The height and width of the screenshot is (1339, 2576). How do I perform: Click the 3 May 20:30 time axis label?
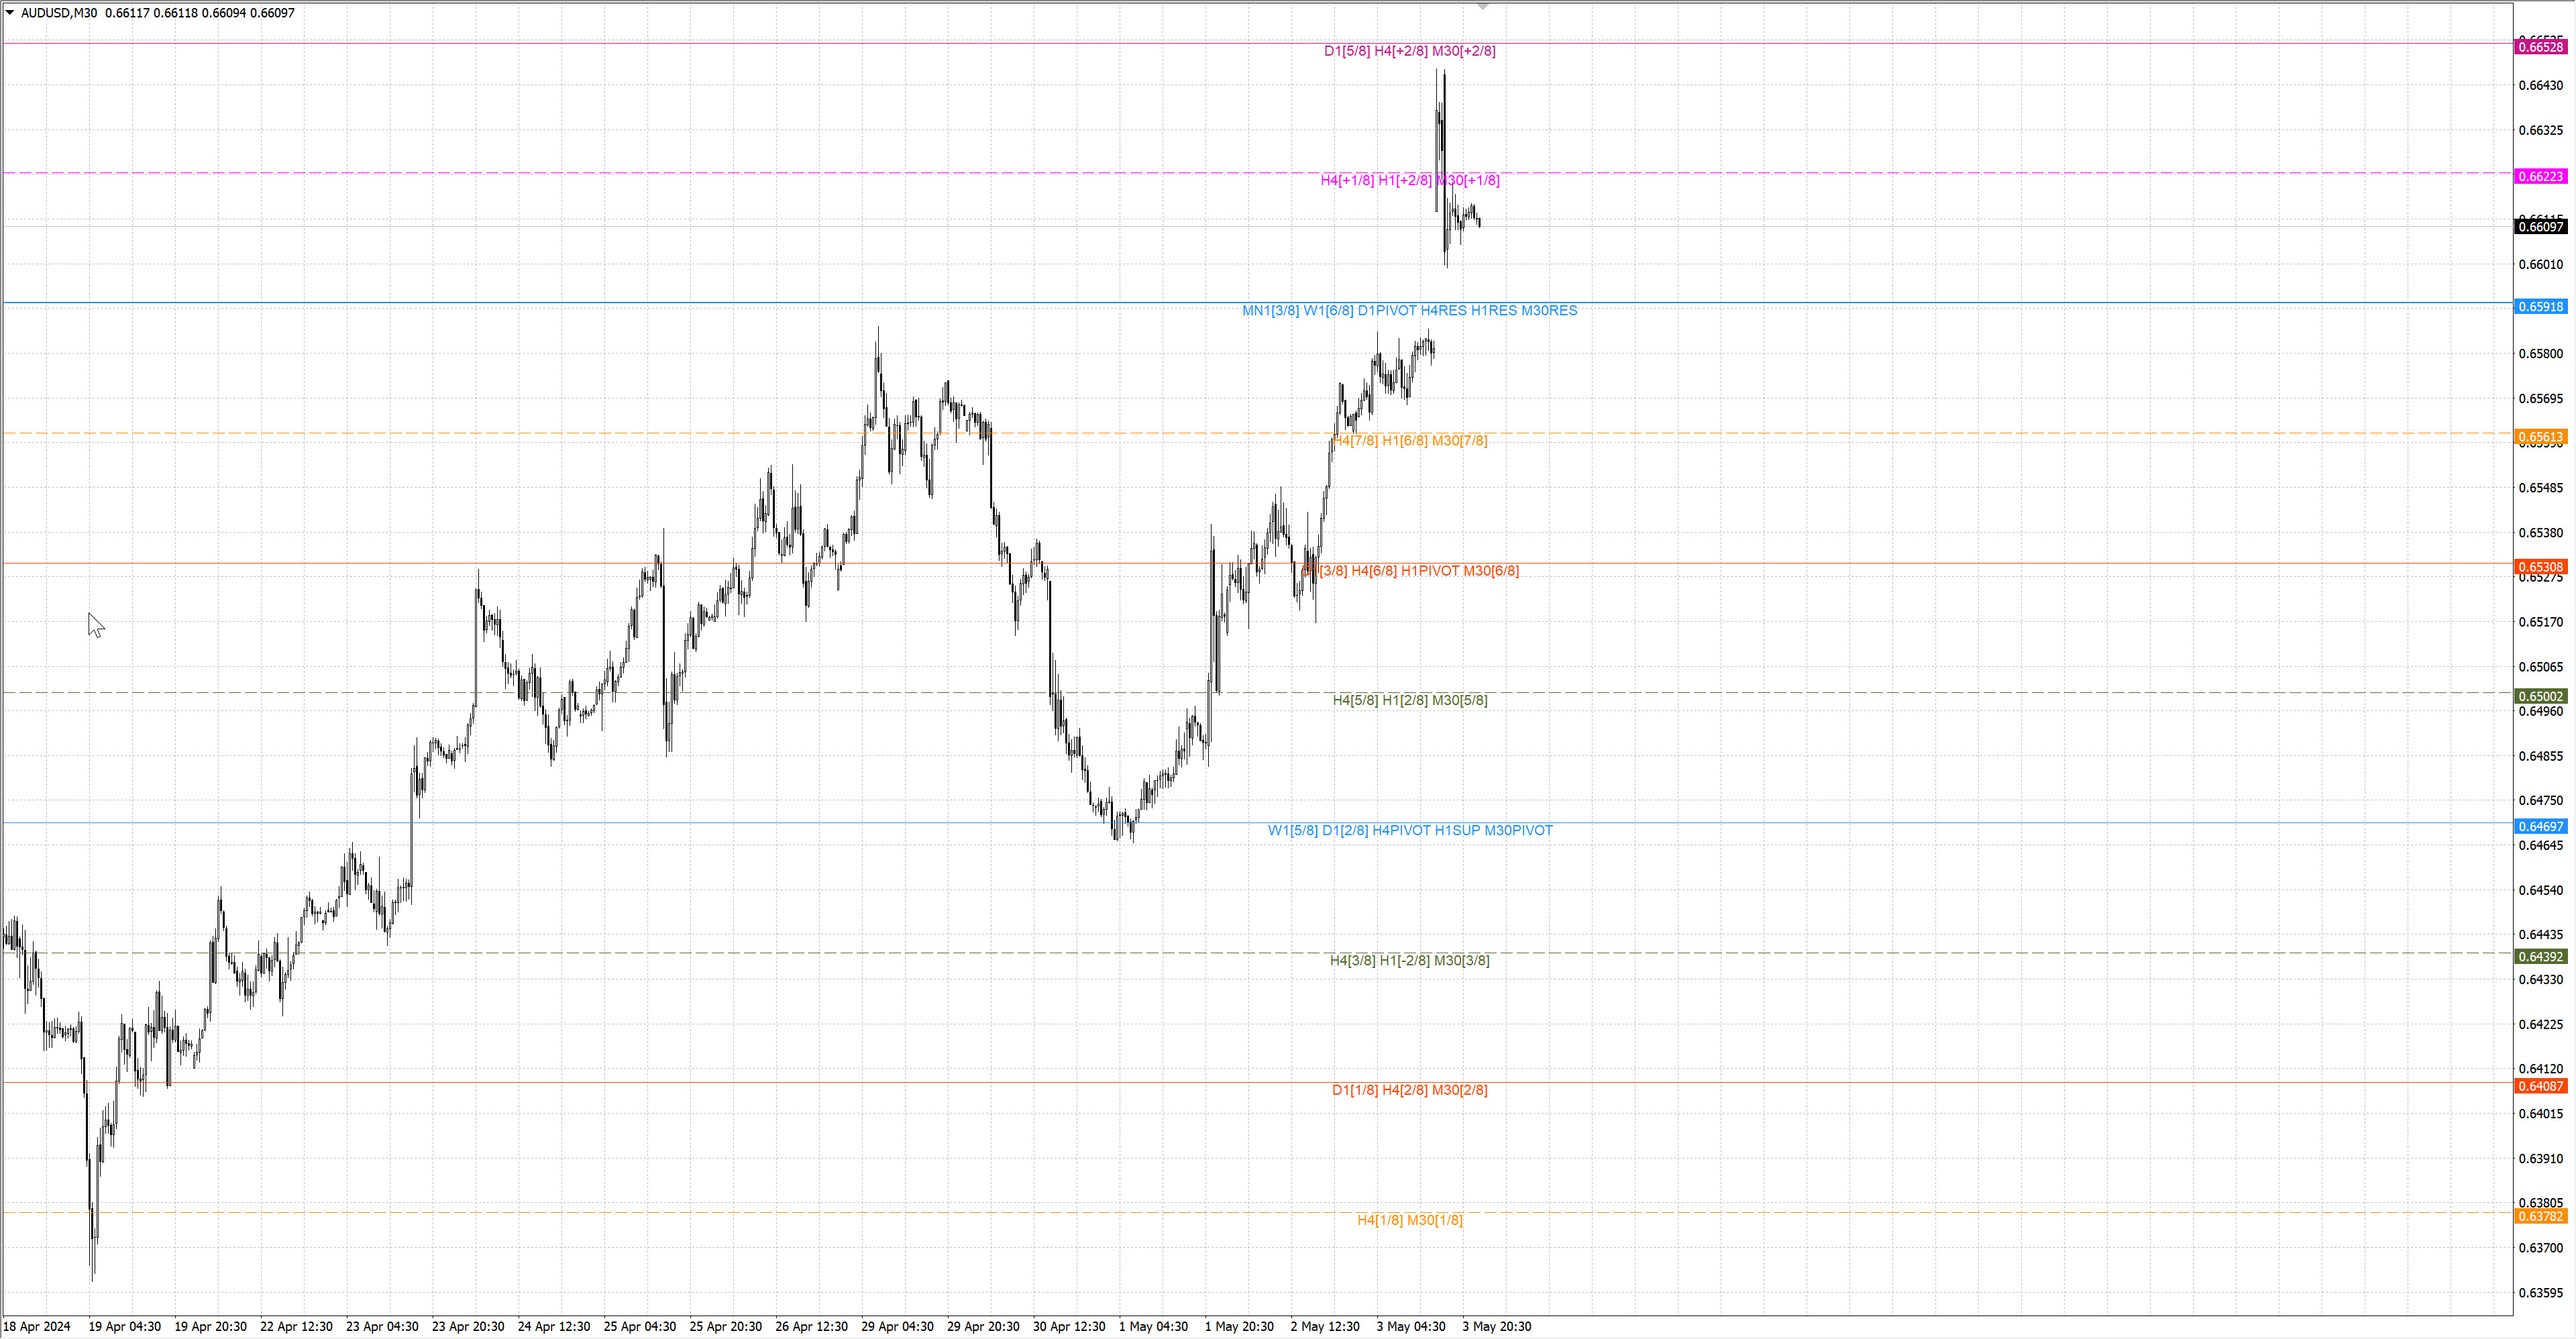tap(1496, 1327)
